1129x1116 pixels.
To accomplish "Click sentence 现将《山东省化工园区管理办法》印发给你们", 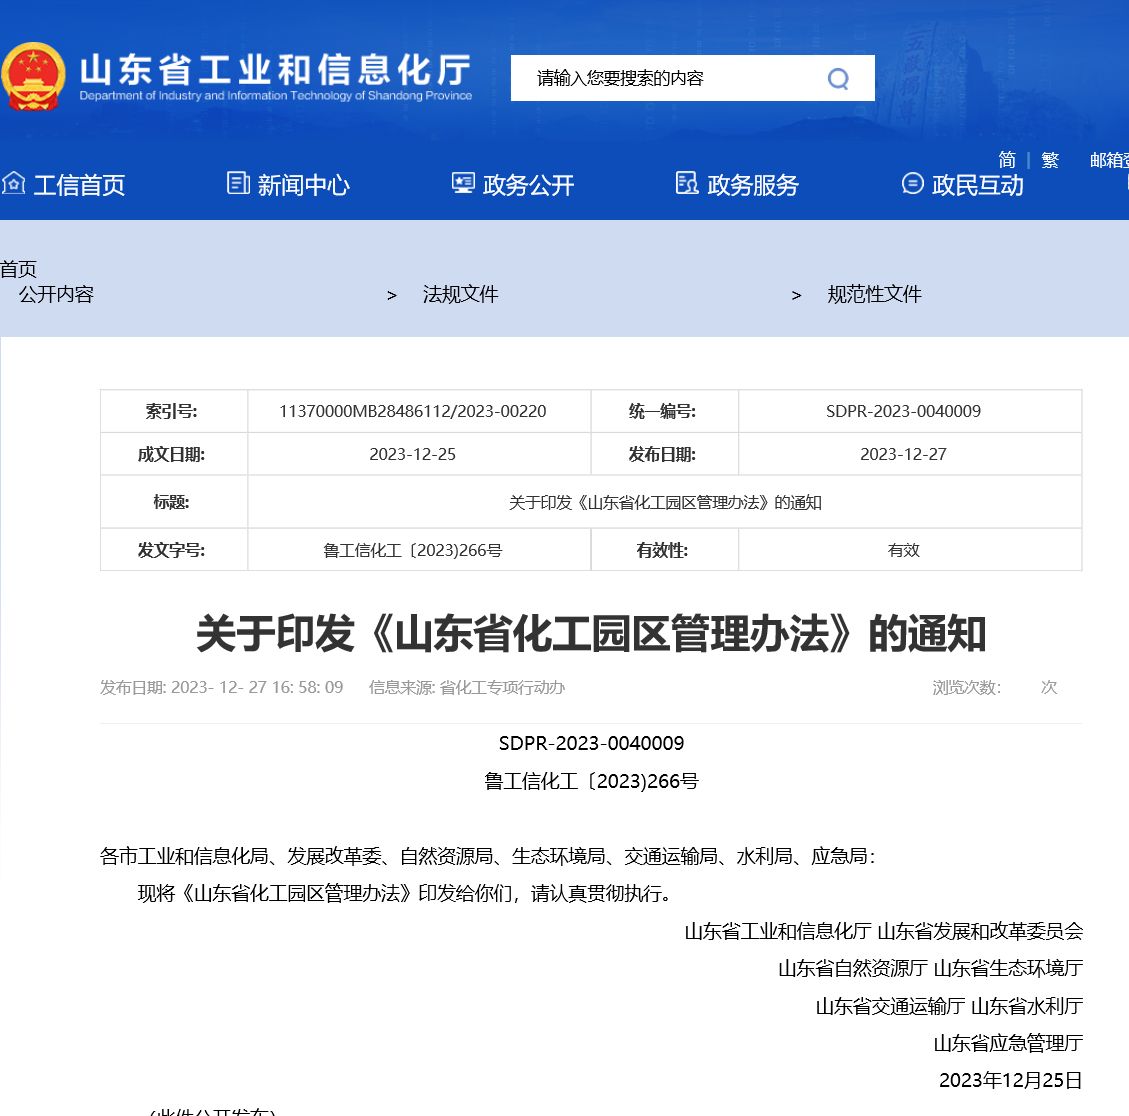I will coord(404,894).
